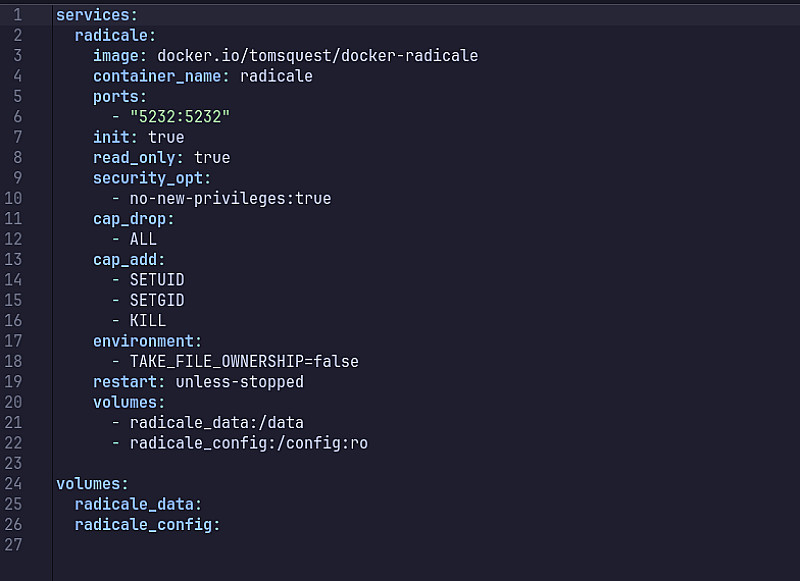800x581 pixels.
Task: Click the SETUID entry
Action: pyautogui.click(x=157, y=280)
